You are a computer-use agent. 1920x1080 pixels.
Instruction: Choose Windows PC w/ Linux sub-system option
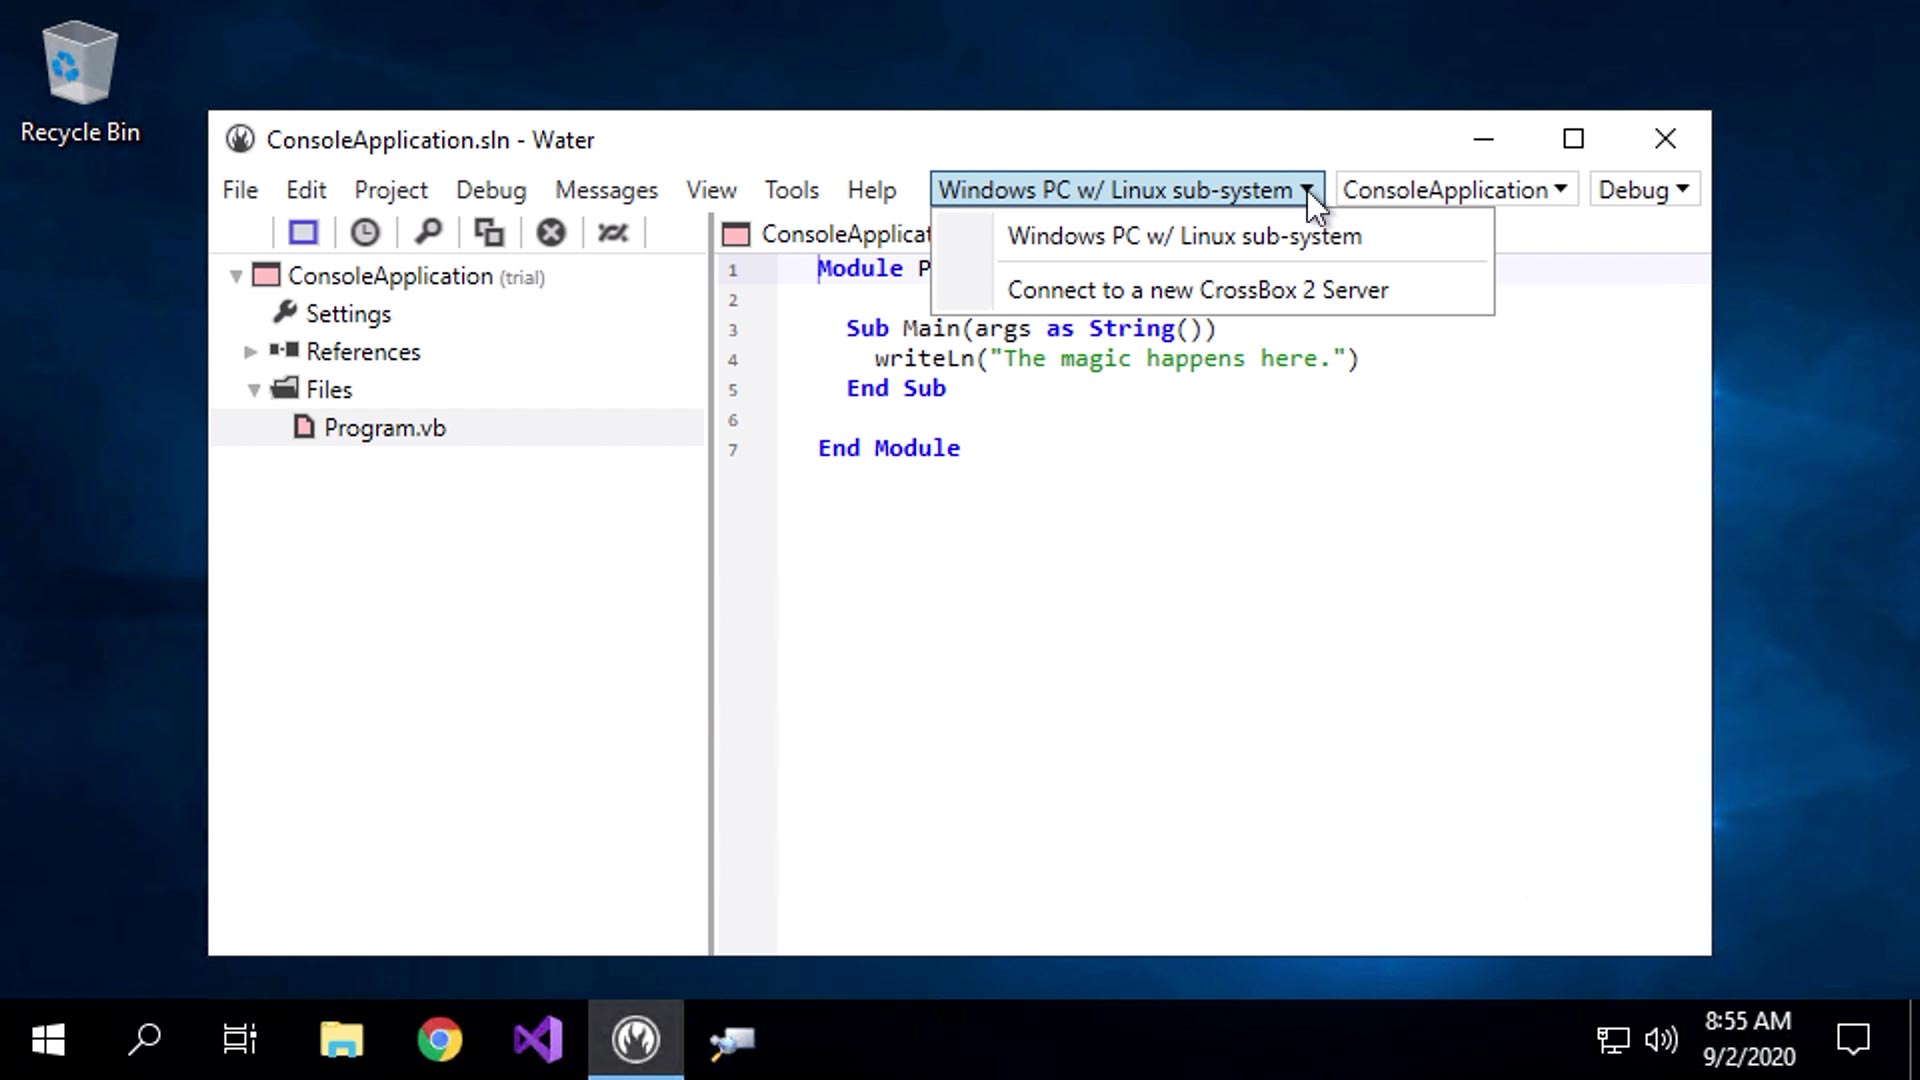point(1213,236)
